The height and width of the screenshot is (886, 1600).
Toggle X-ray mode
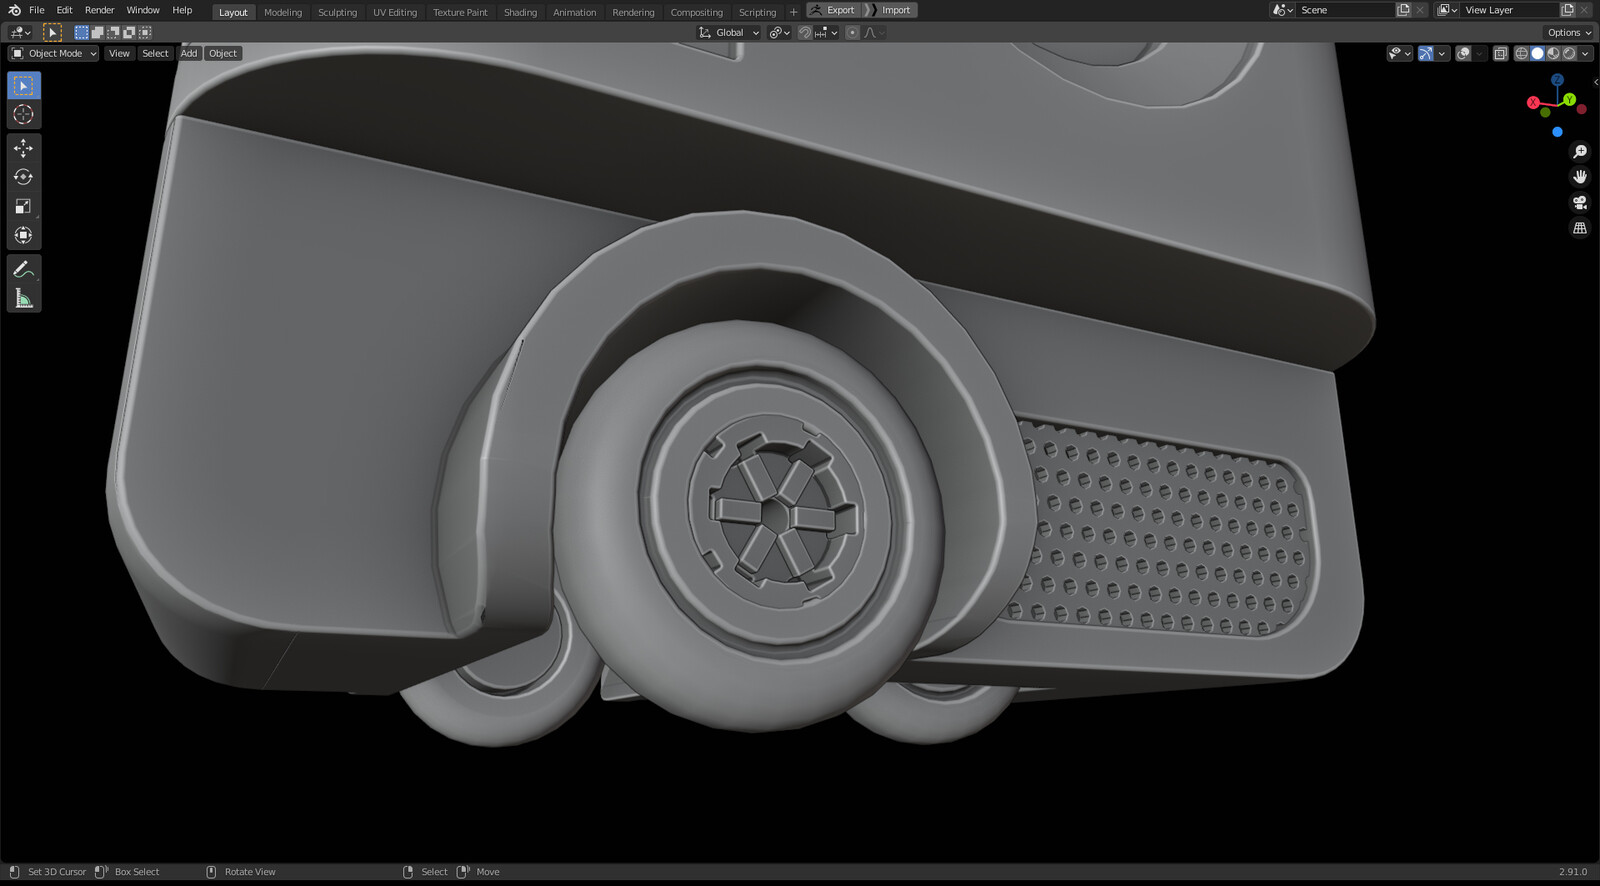[x=1500, y=54]
